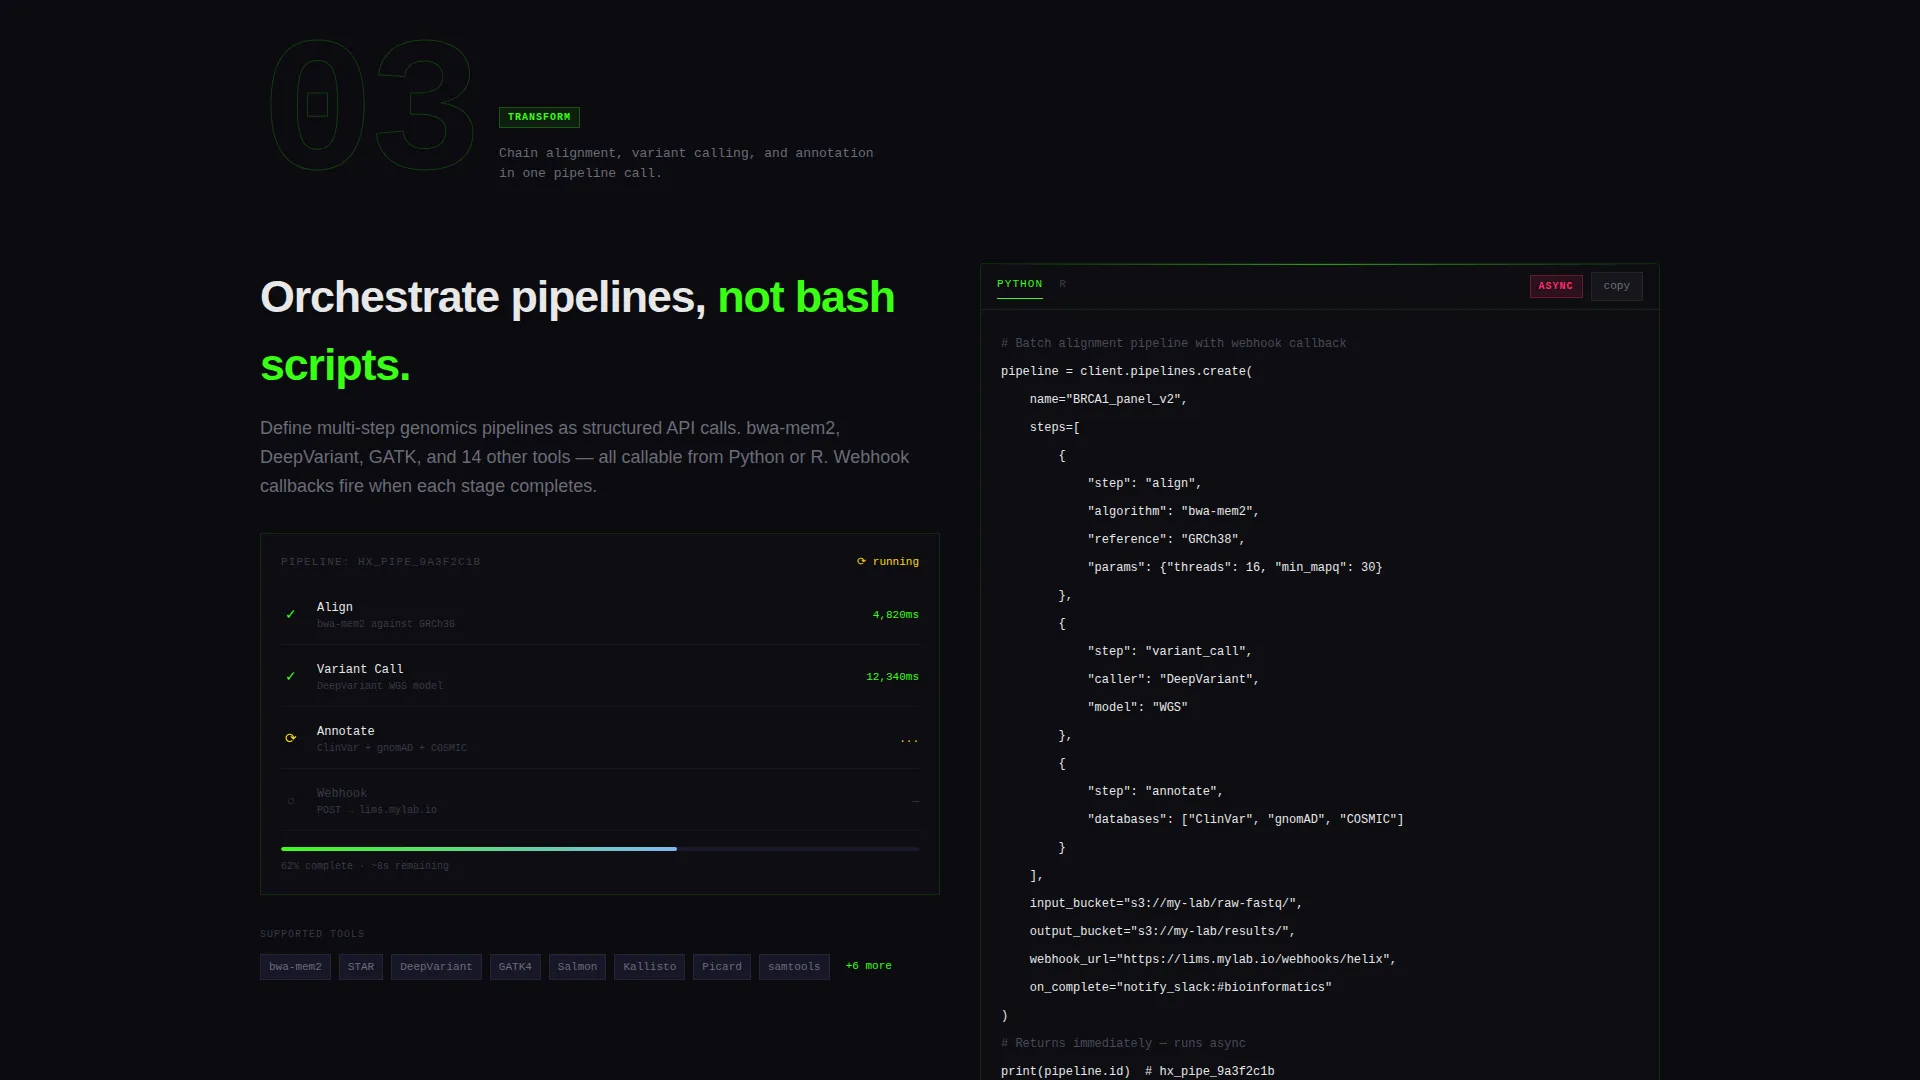Viewport: 1920px width, 1080px height.
Task: Click the 'Batch alignment pipeline' code comment
Action: point(1174,343)
